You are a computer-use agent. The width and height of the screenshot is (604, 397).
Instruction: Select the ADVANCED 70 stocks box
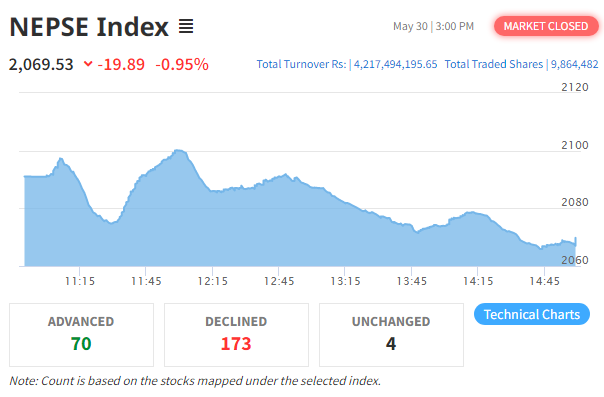pos(81,335)
